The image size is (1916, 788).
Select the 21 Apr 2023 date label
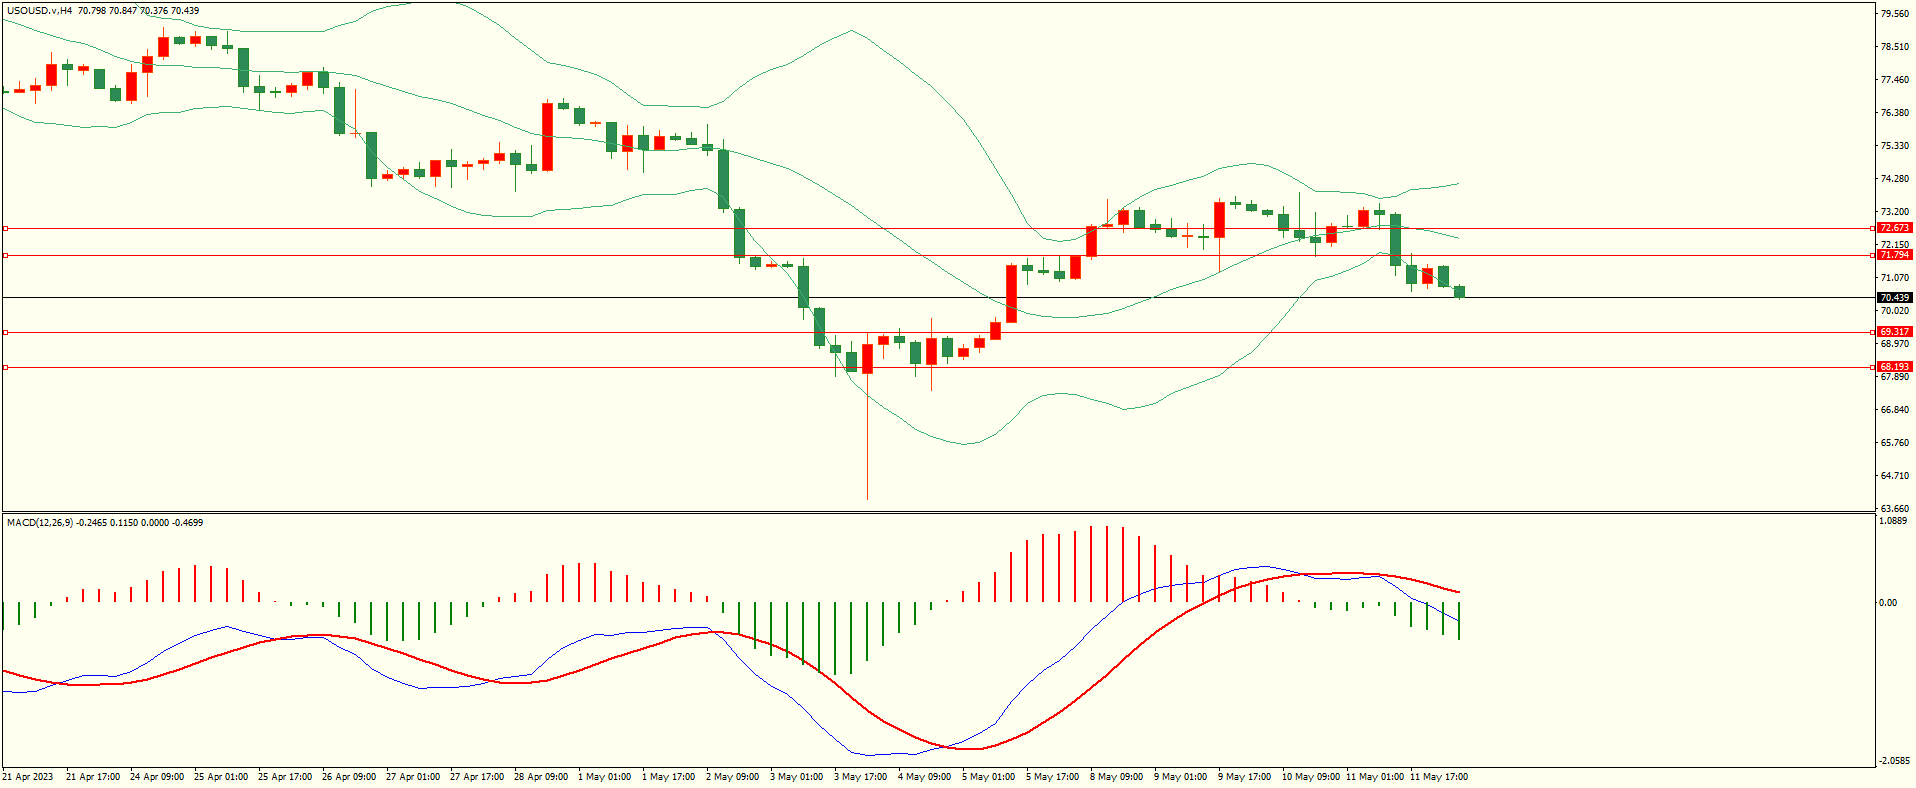coord(28,777)
